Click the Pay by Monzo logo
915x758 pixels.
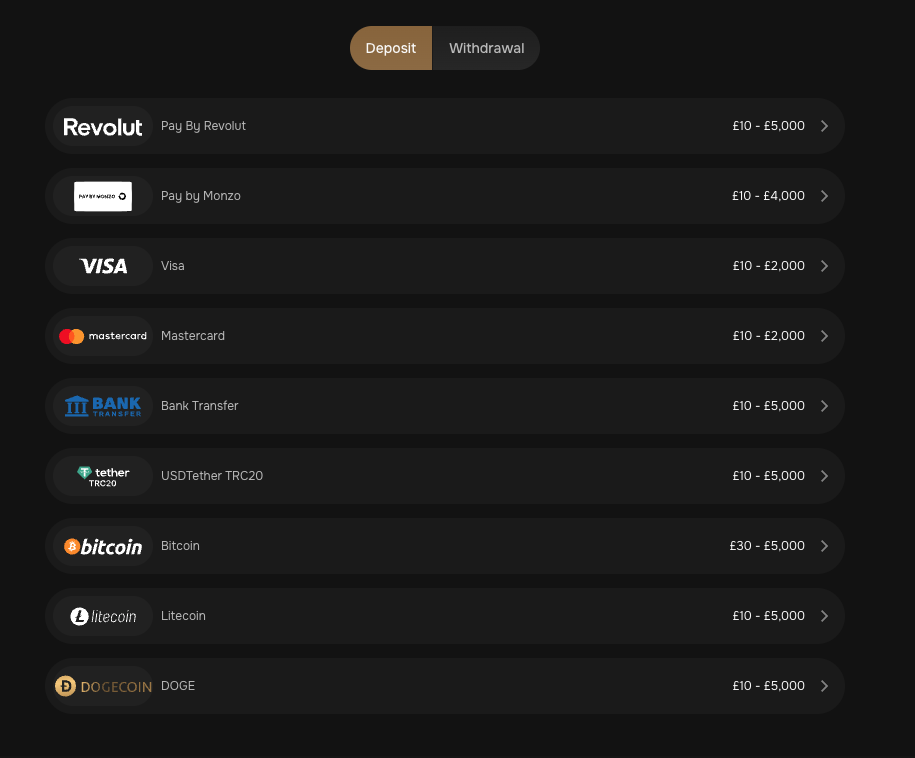(103, 196)
